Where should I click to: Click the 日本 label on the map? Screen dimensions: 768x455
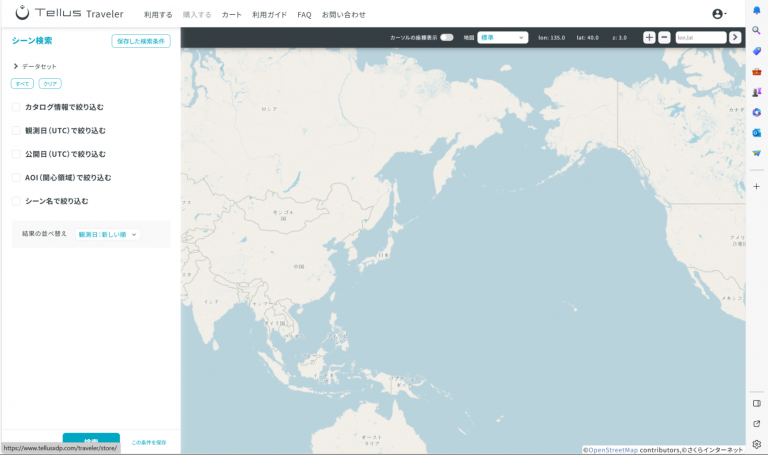click(x=384, y=255)
